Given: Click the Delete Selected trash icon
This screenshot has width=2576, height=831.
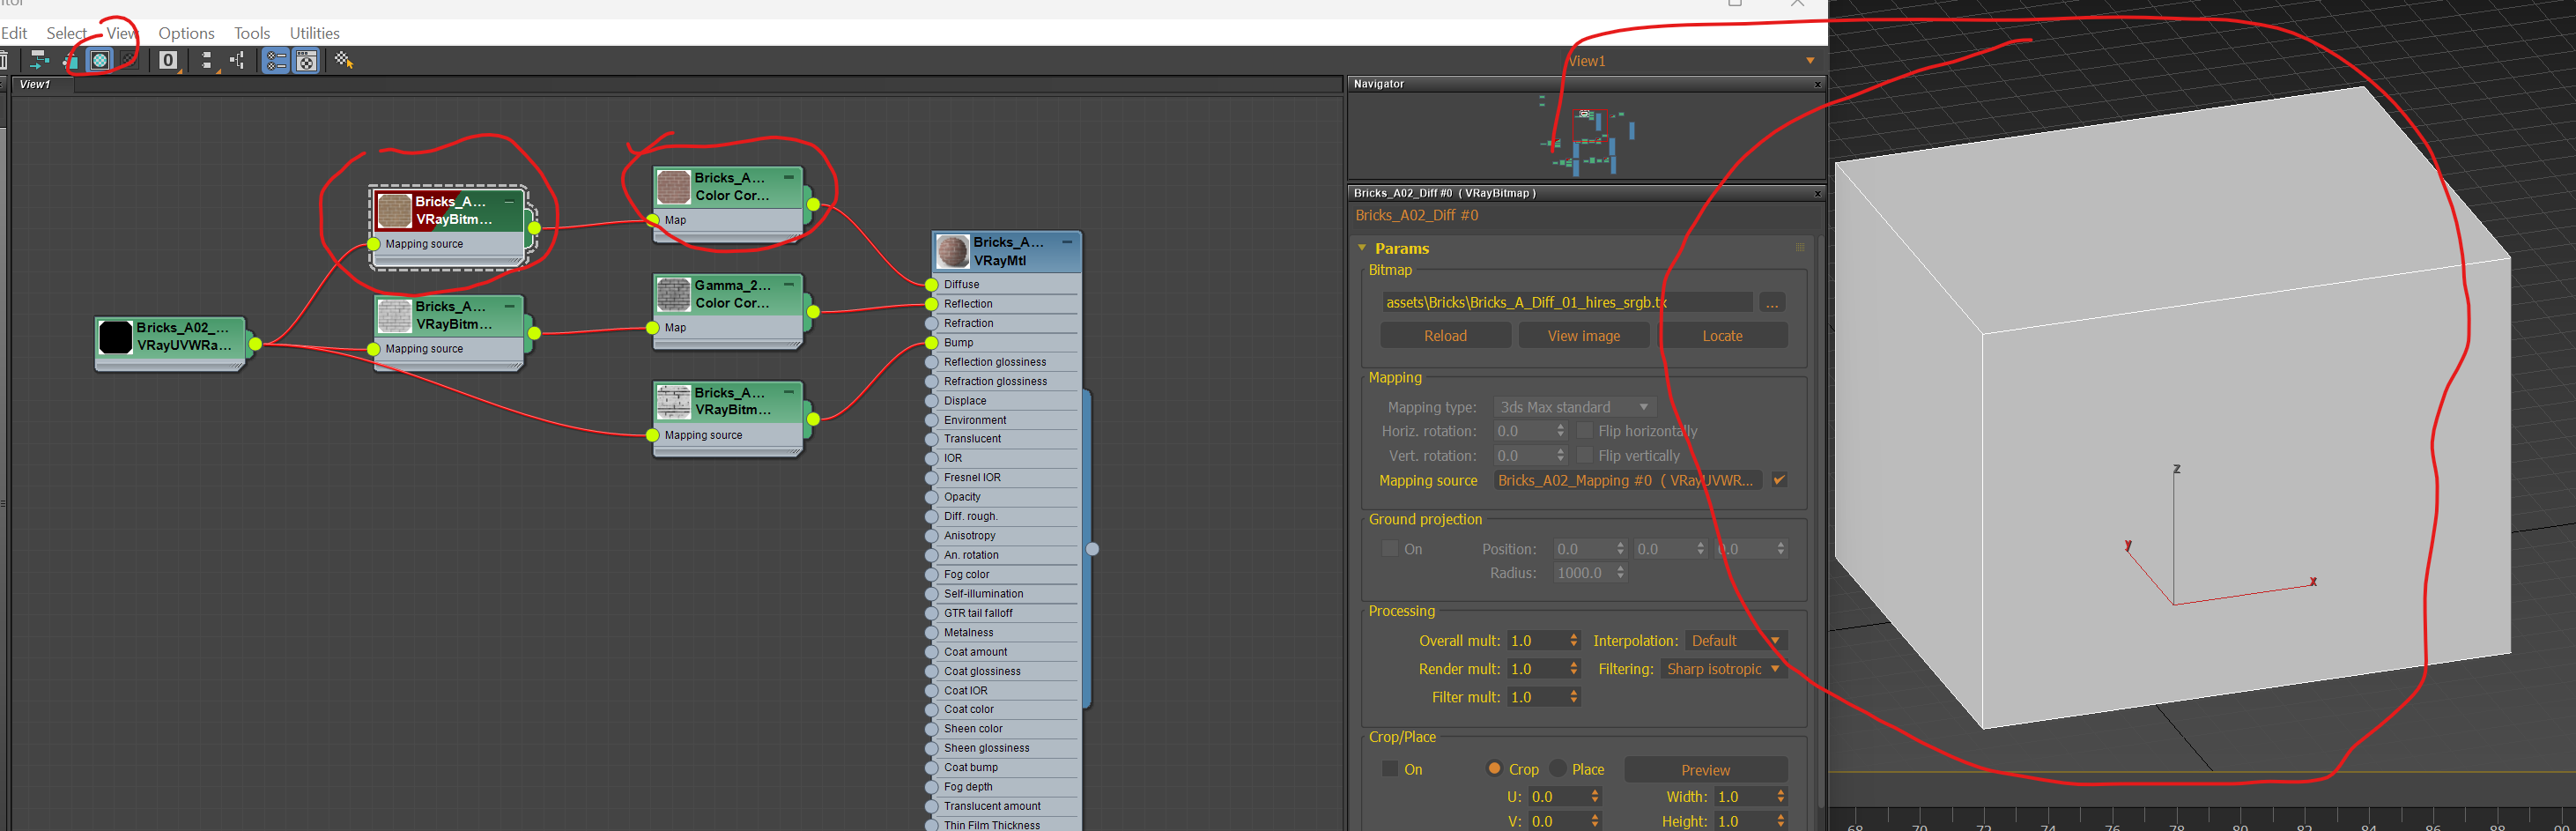Looking at the screenshot, I should (x=3, y=60).
